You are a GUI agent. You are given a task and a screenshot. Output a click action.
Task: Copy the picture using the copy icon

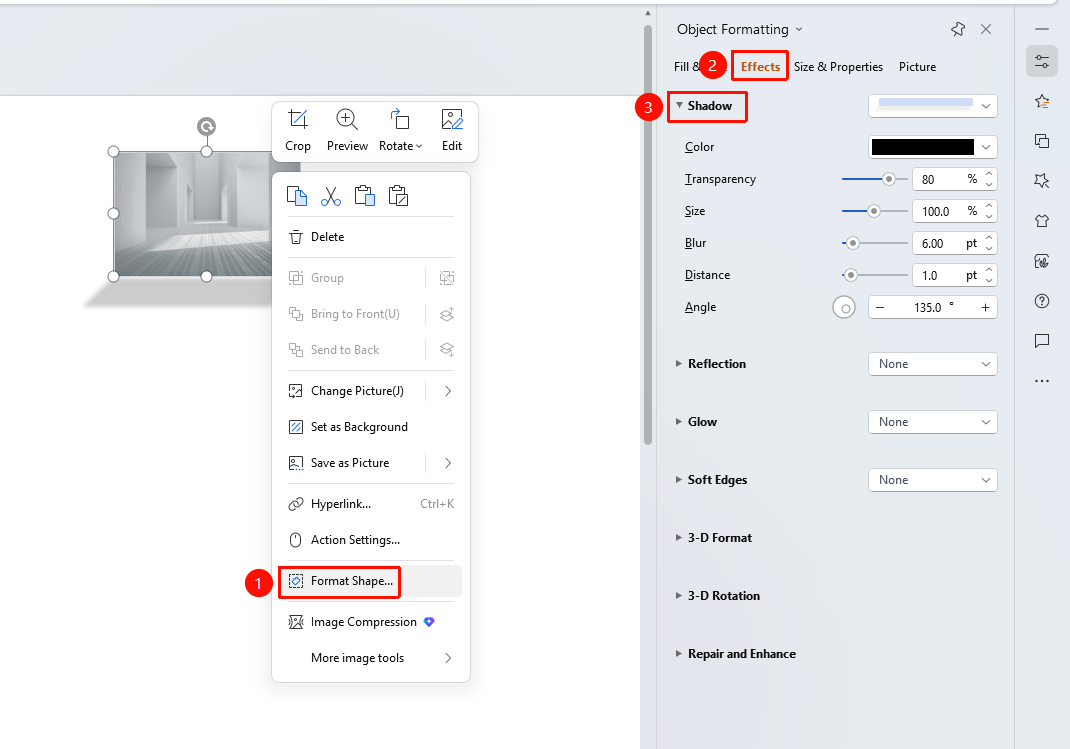point(297,196)
